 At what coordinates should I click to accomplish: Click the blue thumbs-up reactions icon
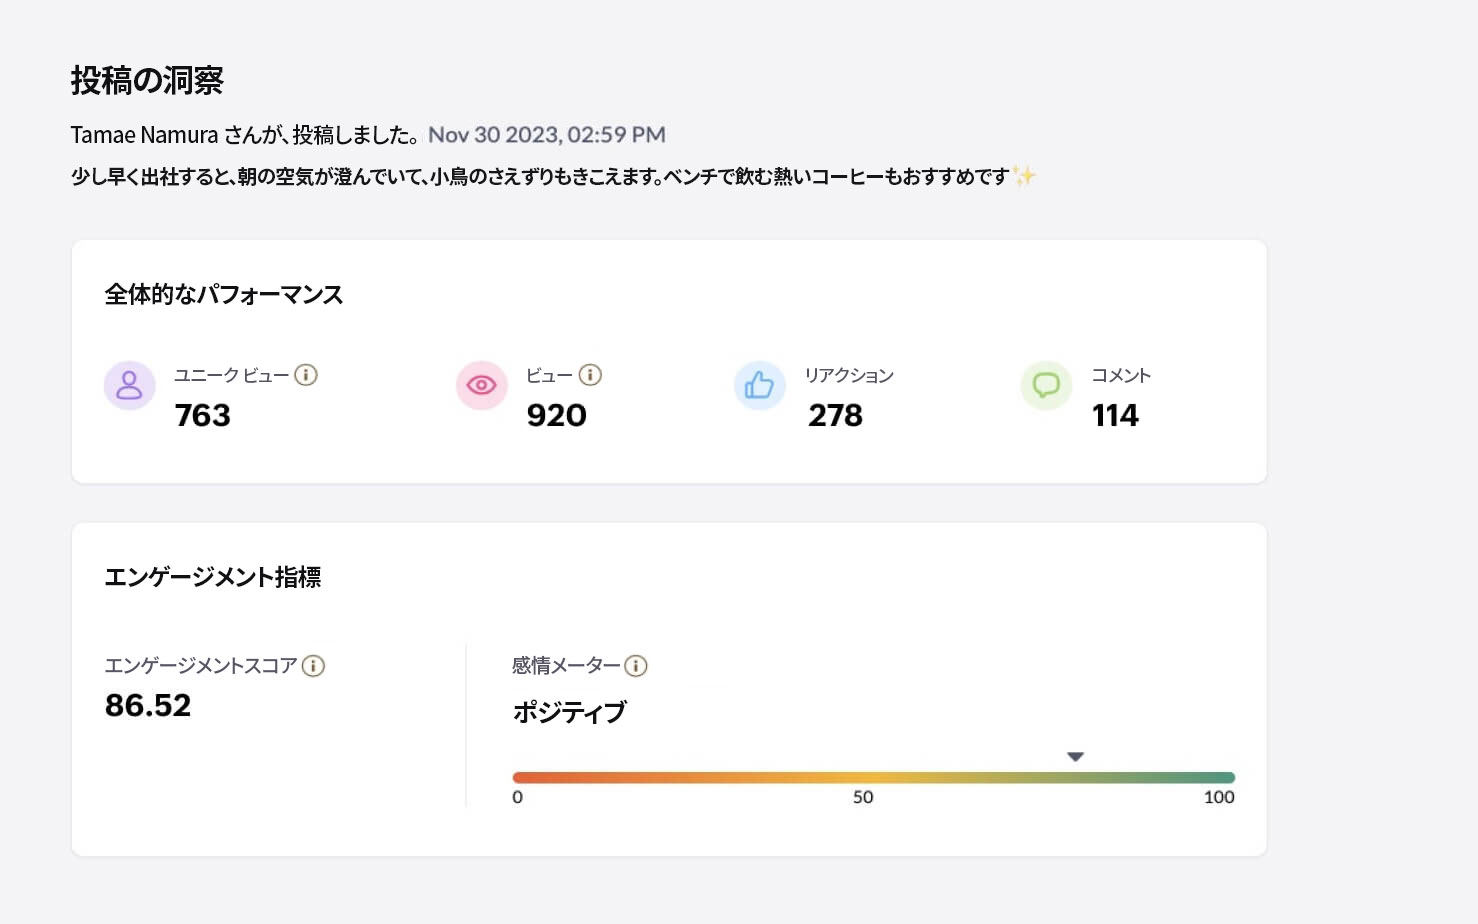(759, 385)
